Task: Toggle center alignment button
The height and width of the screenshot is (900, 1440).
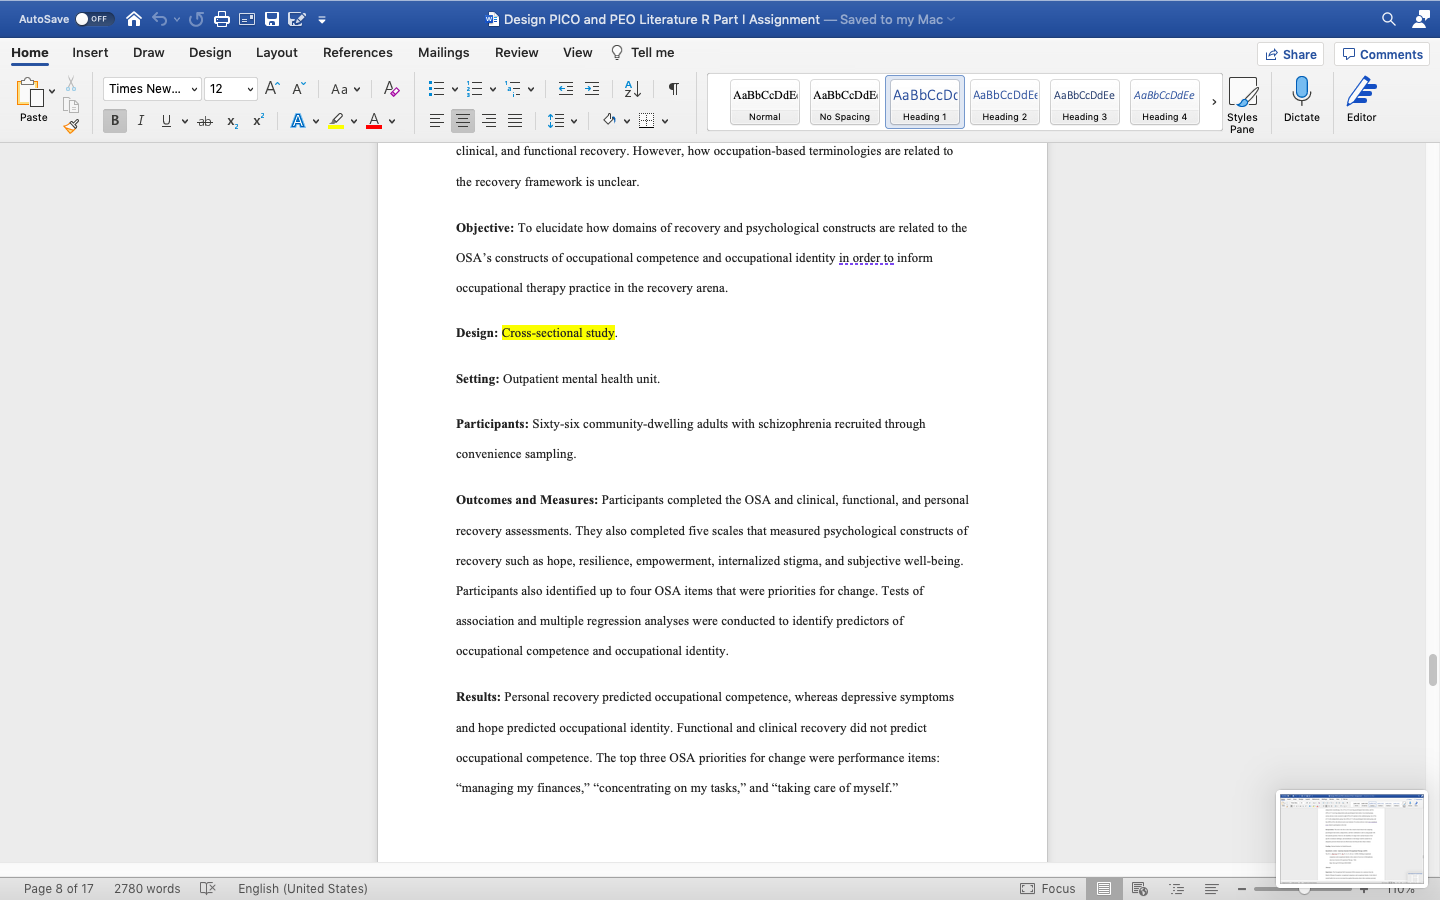Action: pyautogui.click(x=463, y=121)
